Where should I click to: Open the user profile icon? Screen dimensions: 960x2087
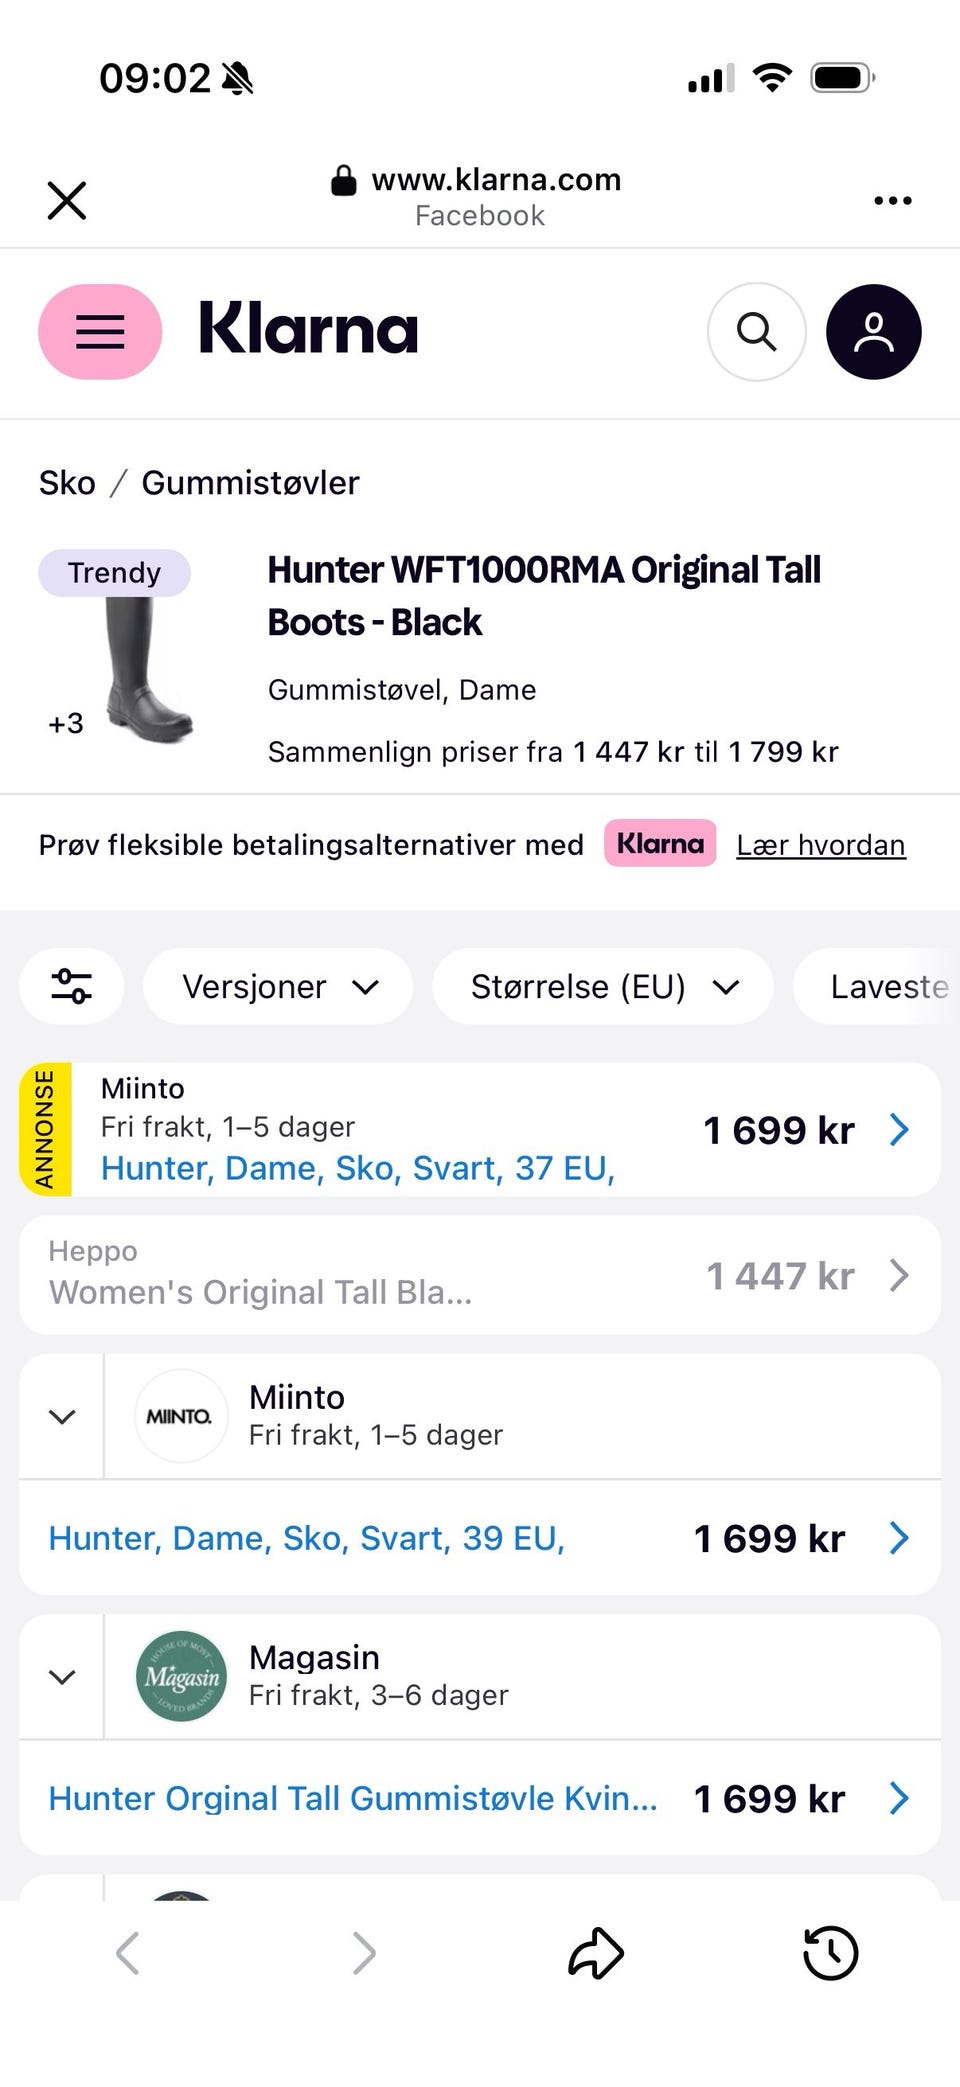[873, 332]
